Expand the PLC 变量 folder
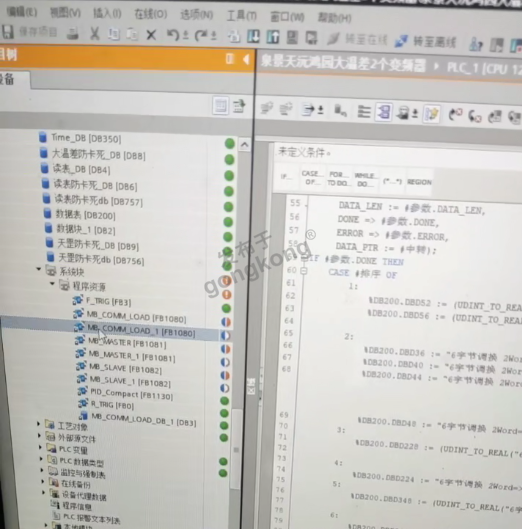The width and height of the screenshot is (522, 529). tap(40, 447)
